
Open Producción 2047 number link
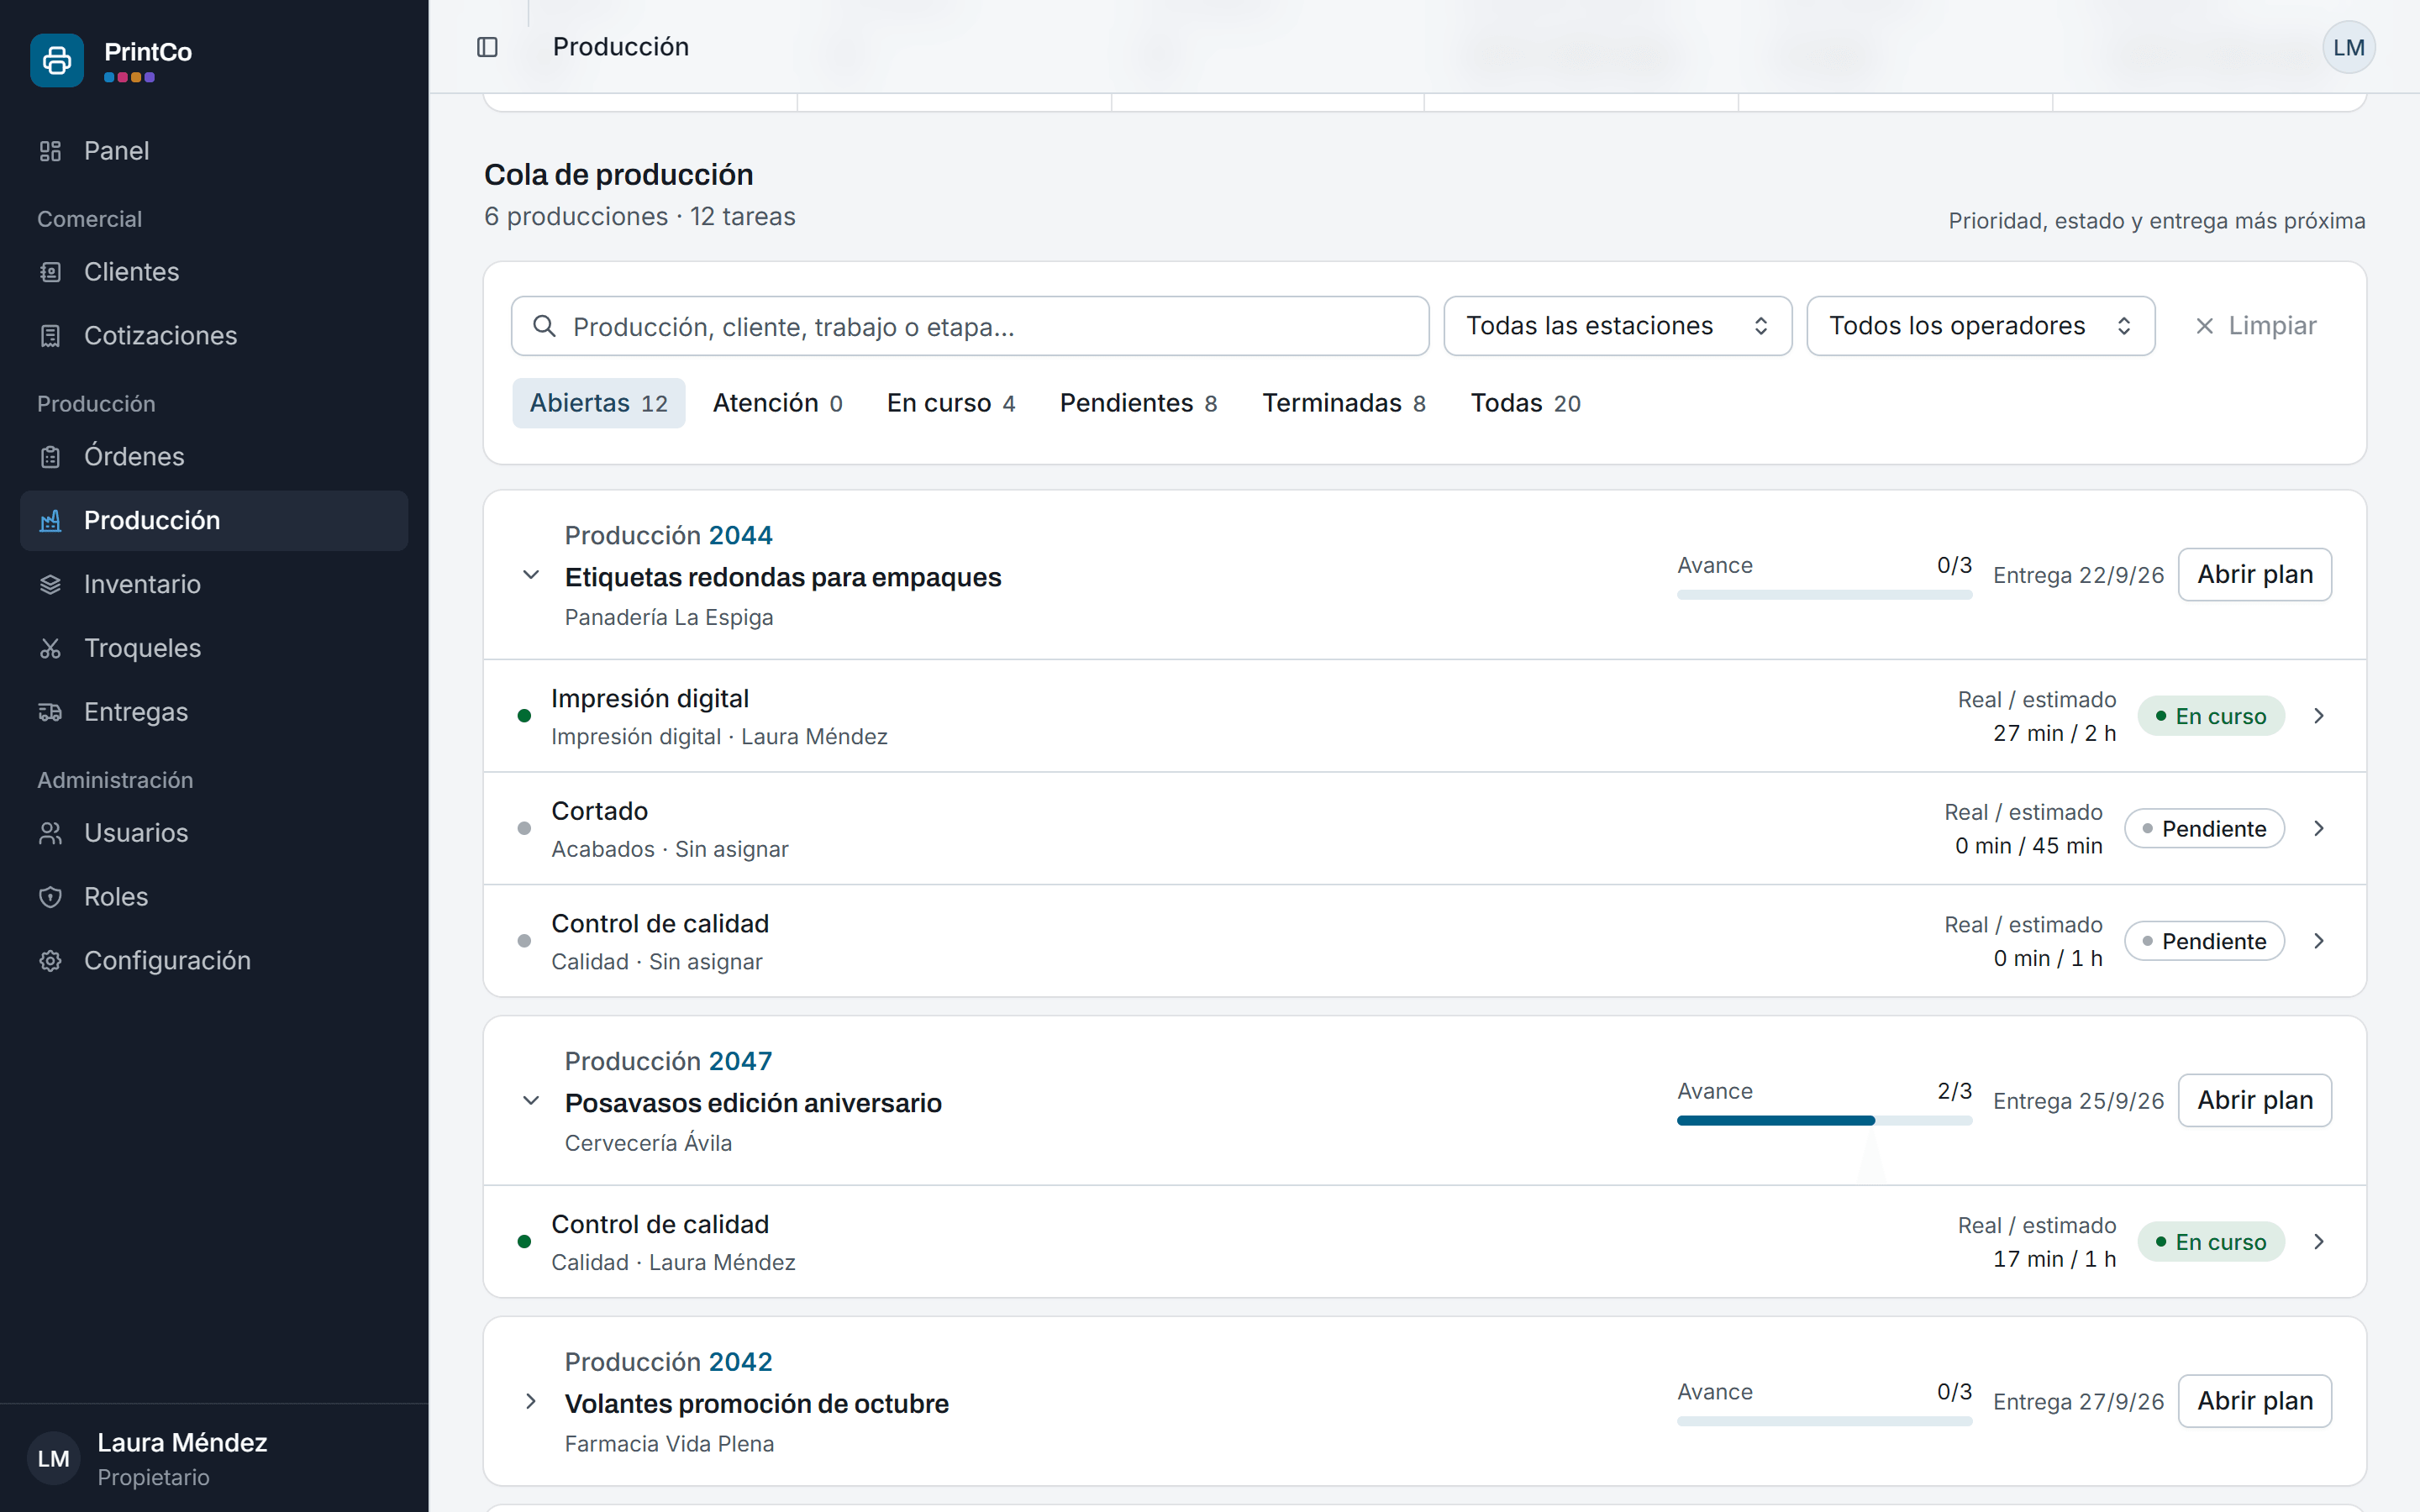tap(740, 1062)
